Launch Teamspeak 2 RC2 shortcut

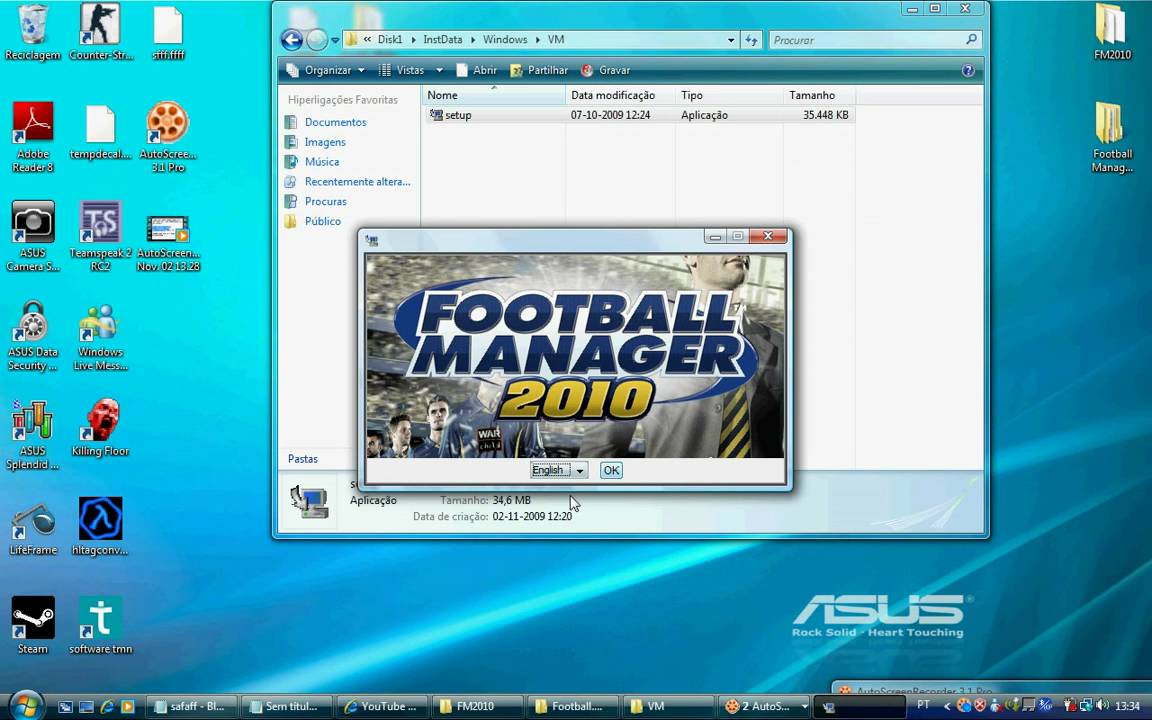tap(100, 234)
